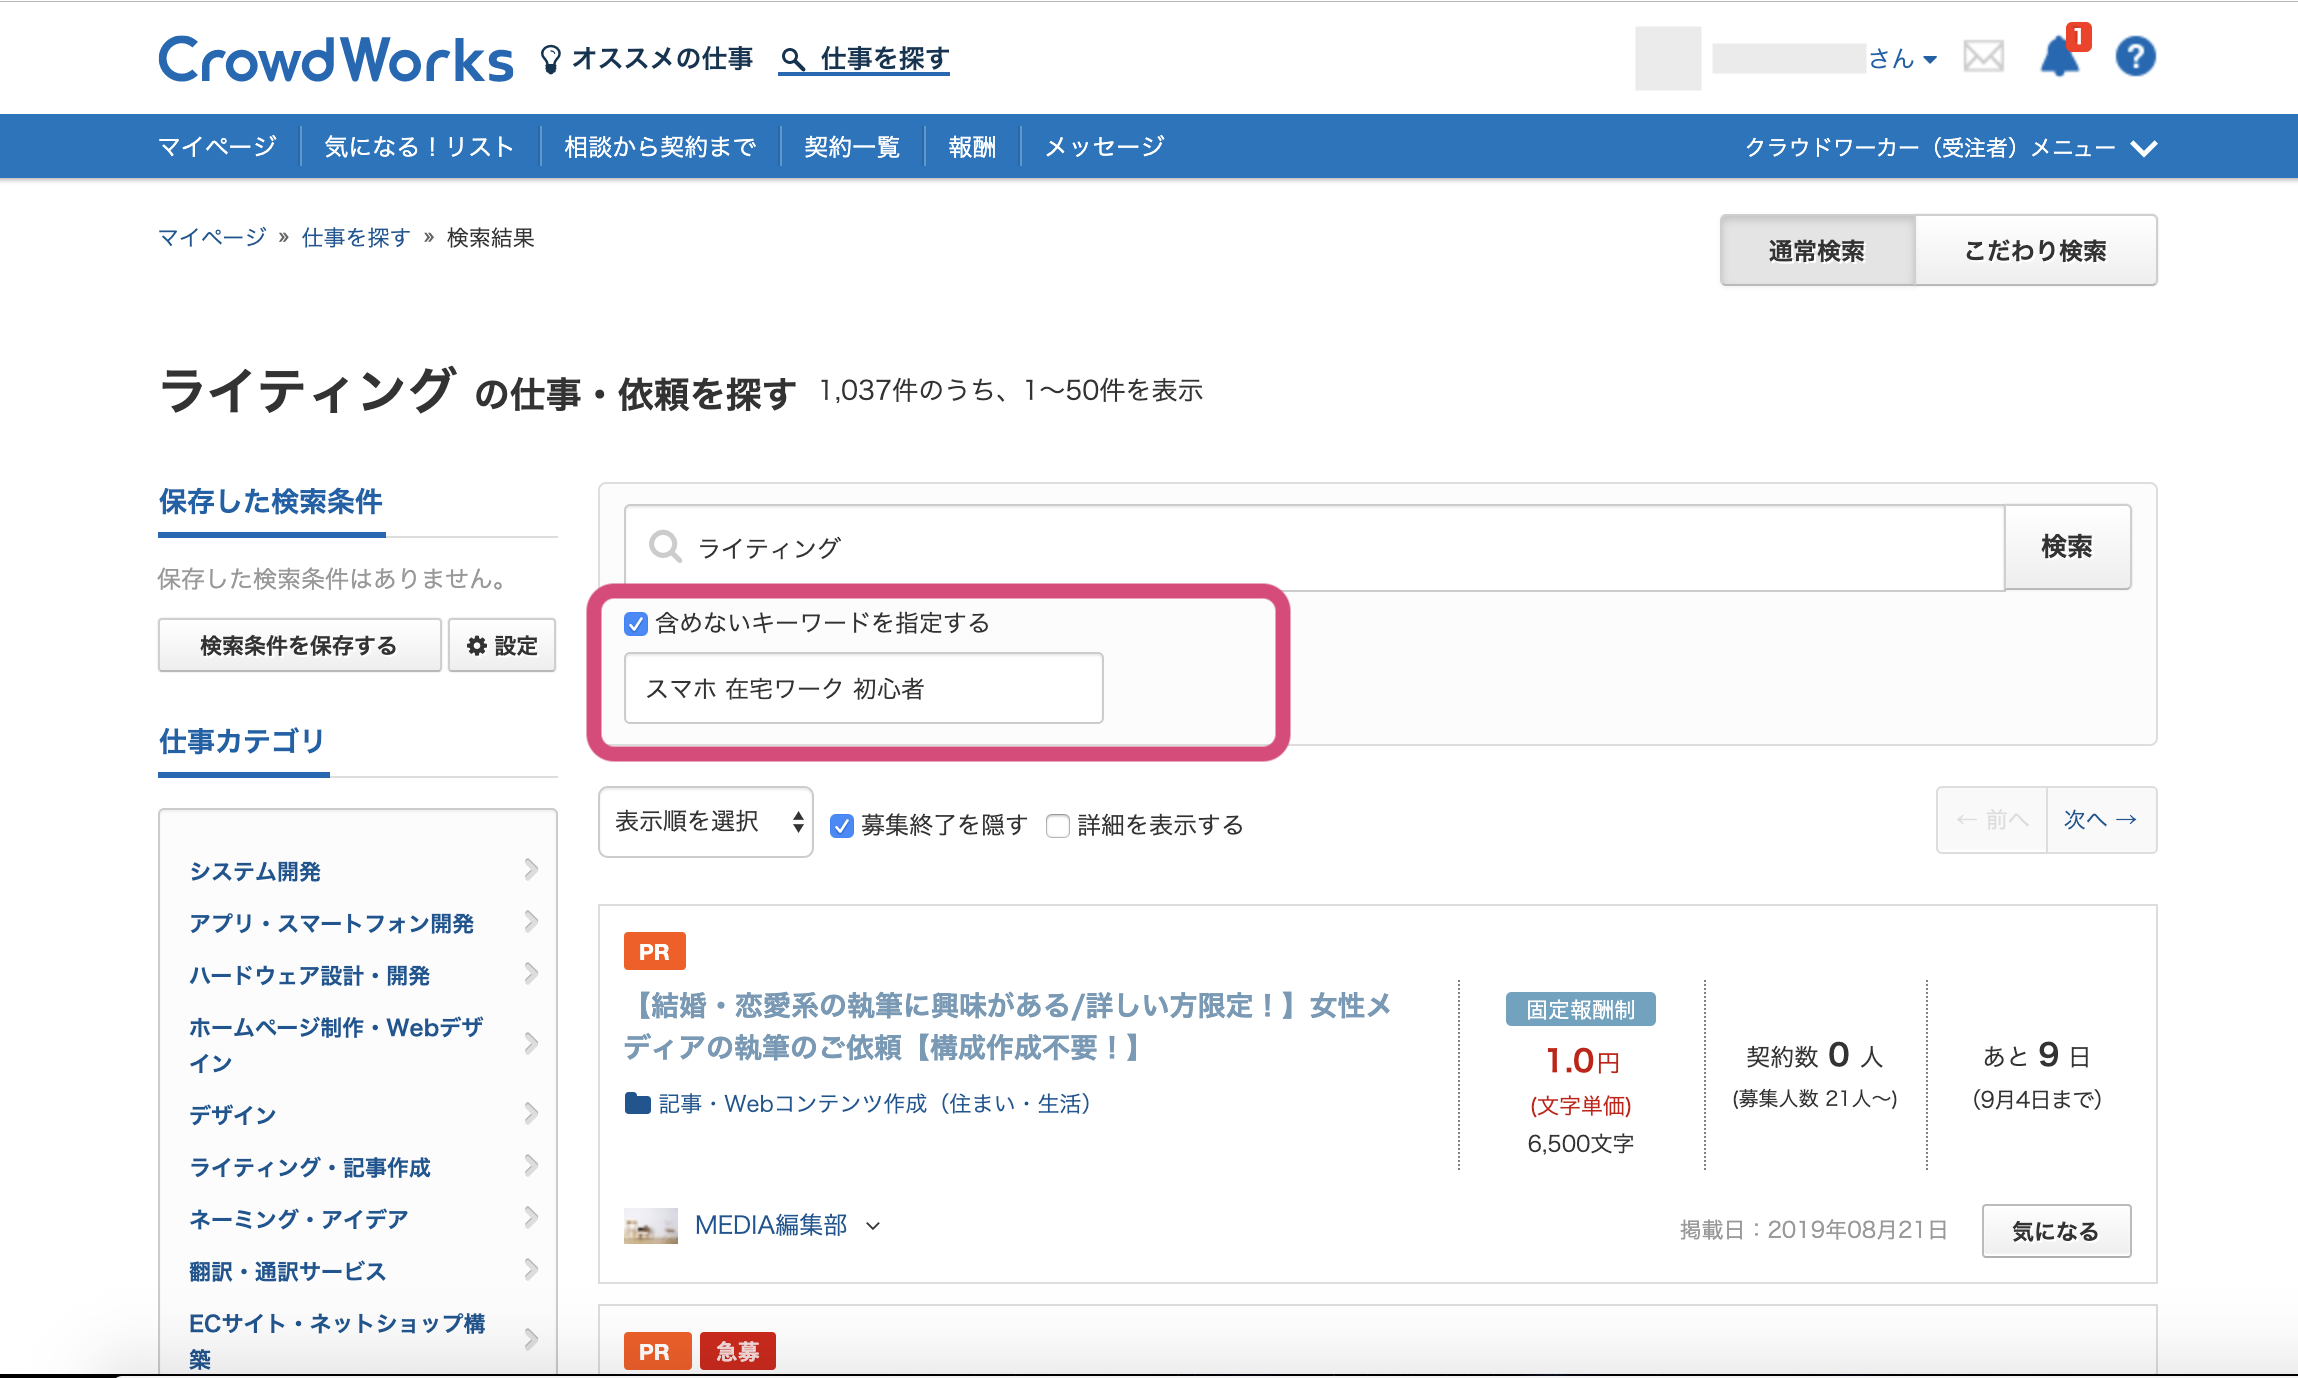Click the help question mark icon

(2135, 57)
